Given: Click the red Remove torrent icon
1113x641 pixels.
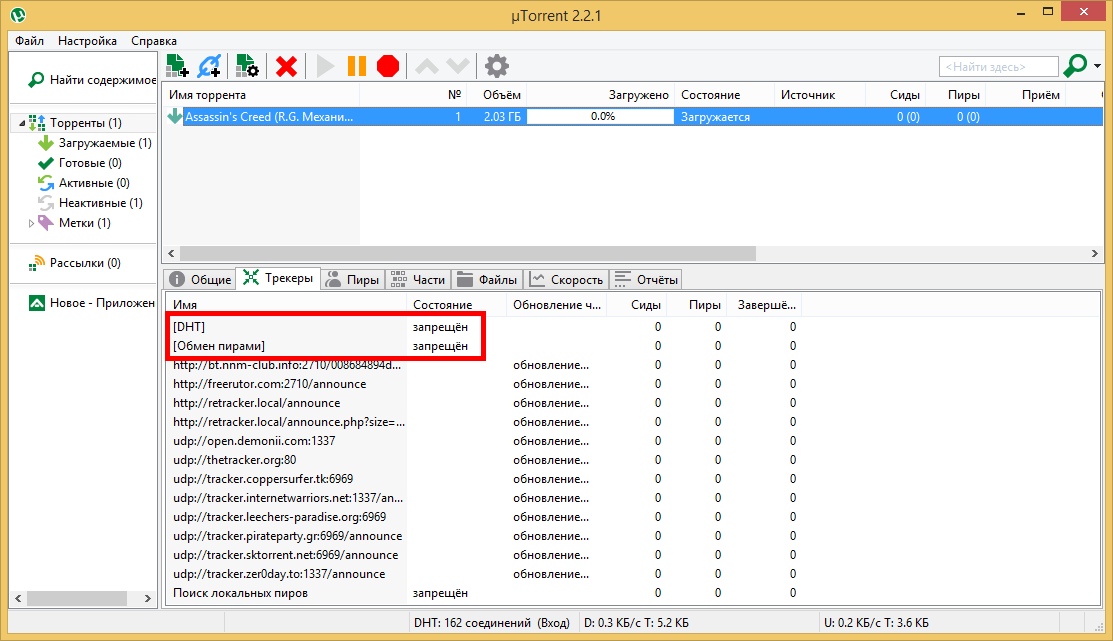Looking at the screenshot, I should point(285,65).
